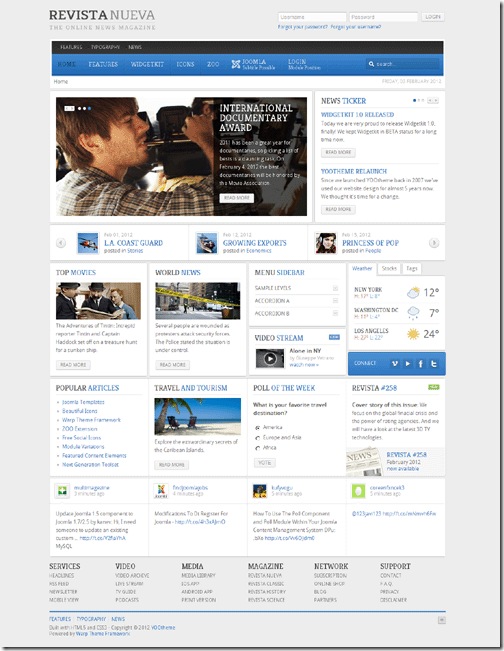Open the Icons menu item
504x651 pixels.
pyautogui.click(x=185, y=64)
